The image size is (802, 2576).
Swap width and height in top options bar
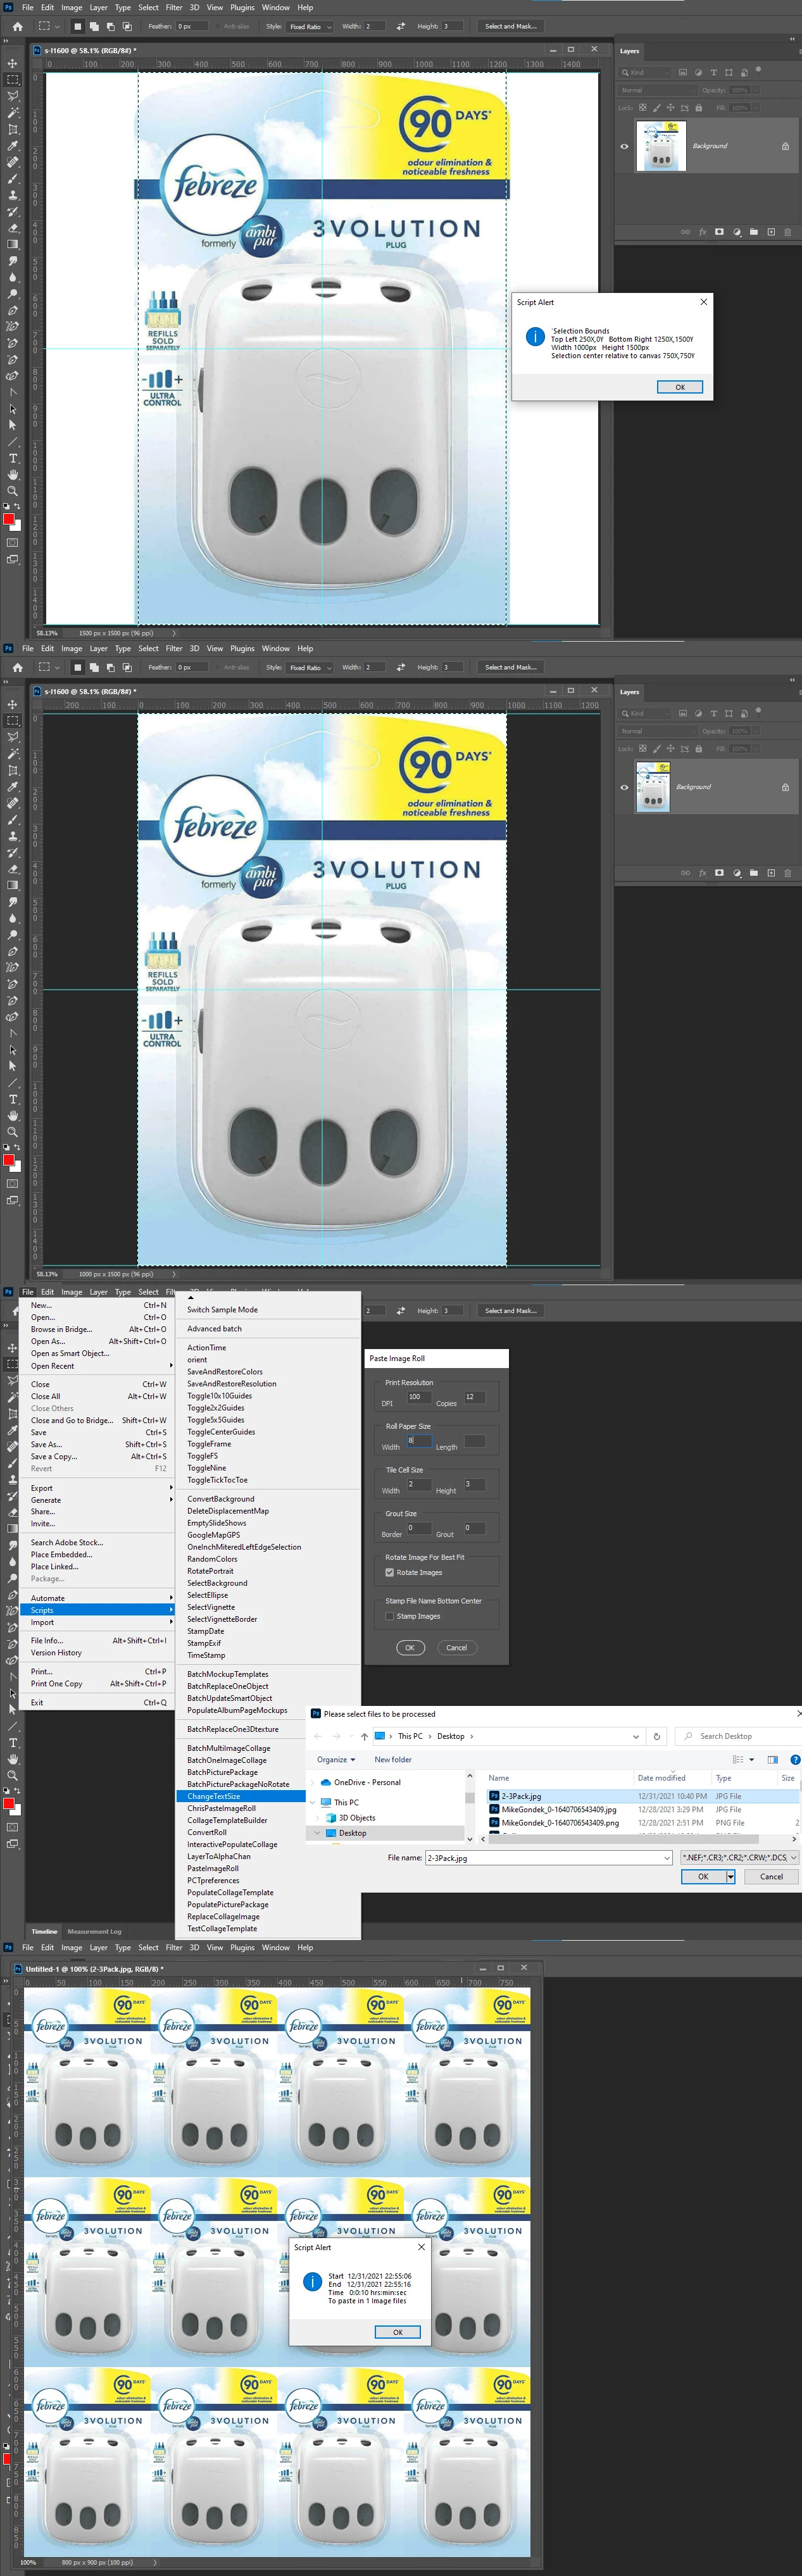[x=400, y=26]
